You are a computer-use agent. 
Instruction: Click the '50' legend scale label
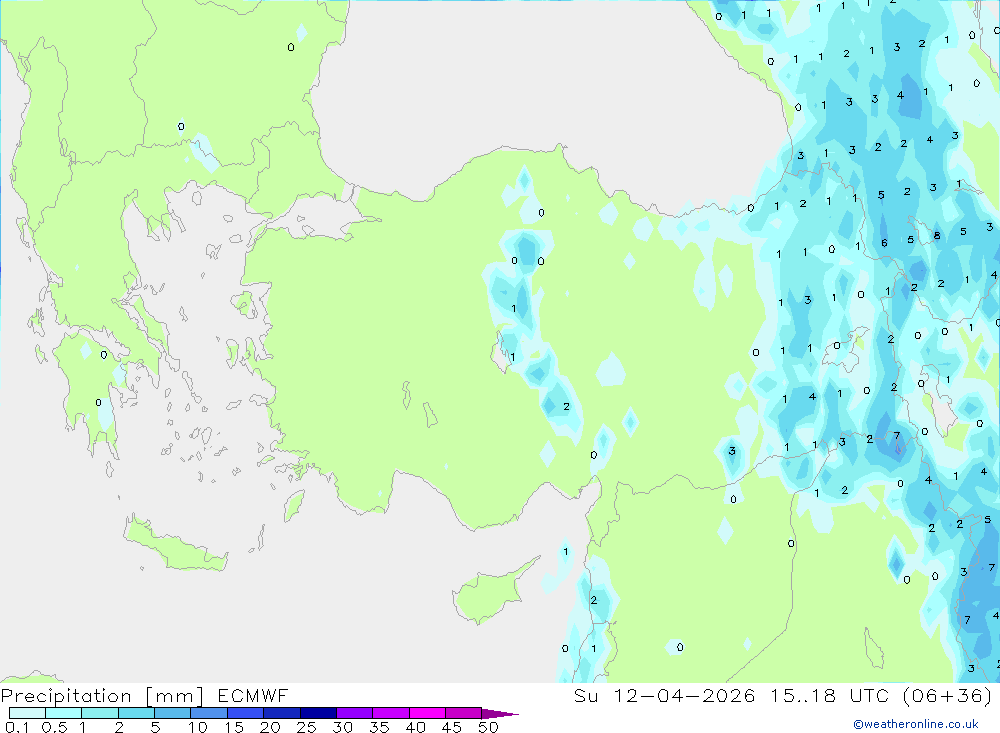(x=489, y=727)
